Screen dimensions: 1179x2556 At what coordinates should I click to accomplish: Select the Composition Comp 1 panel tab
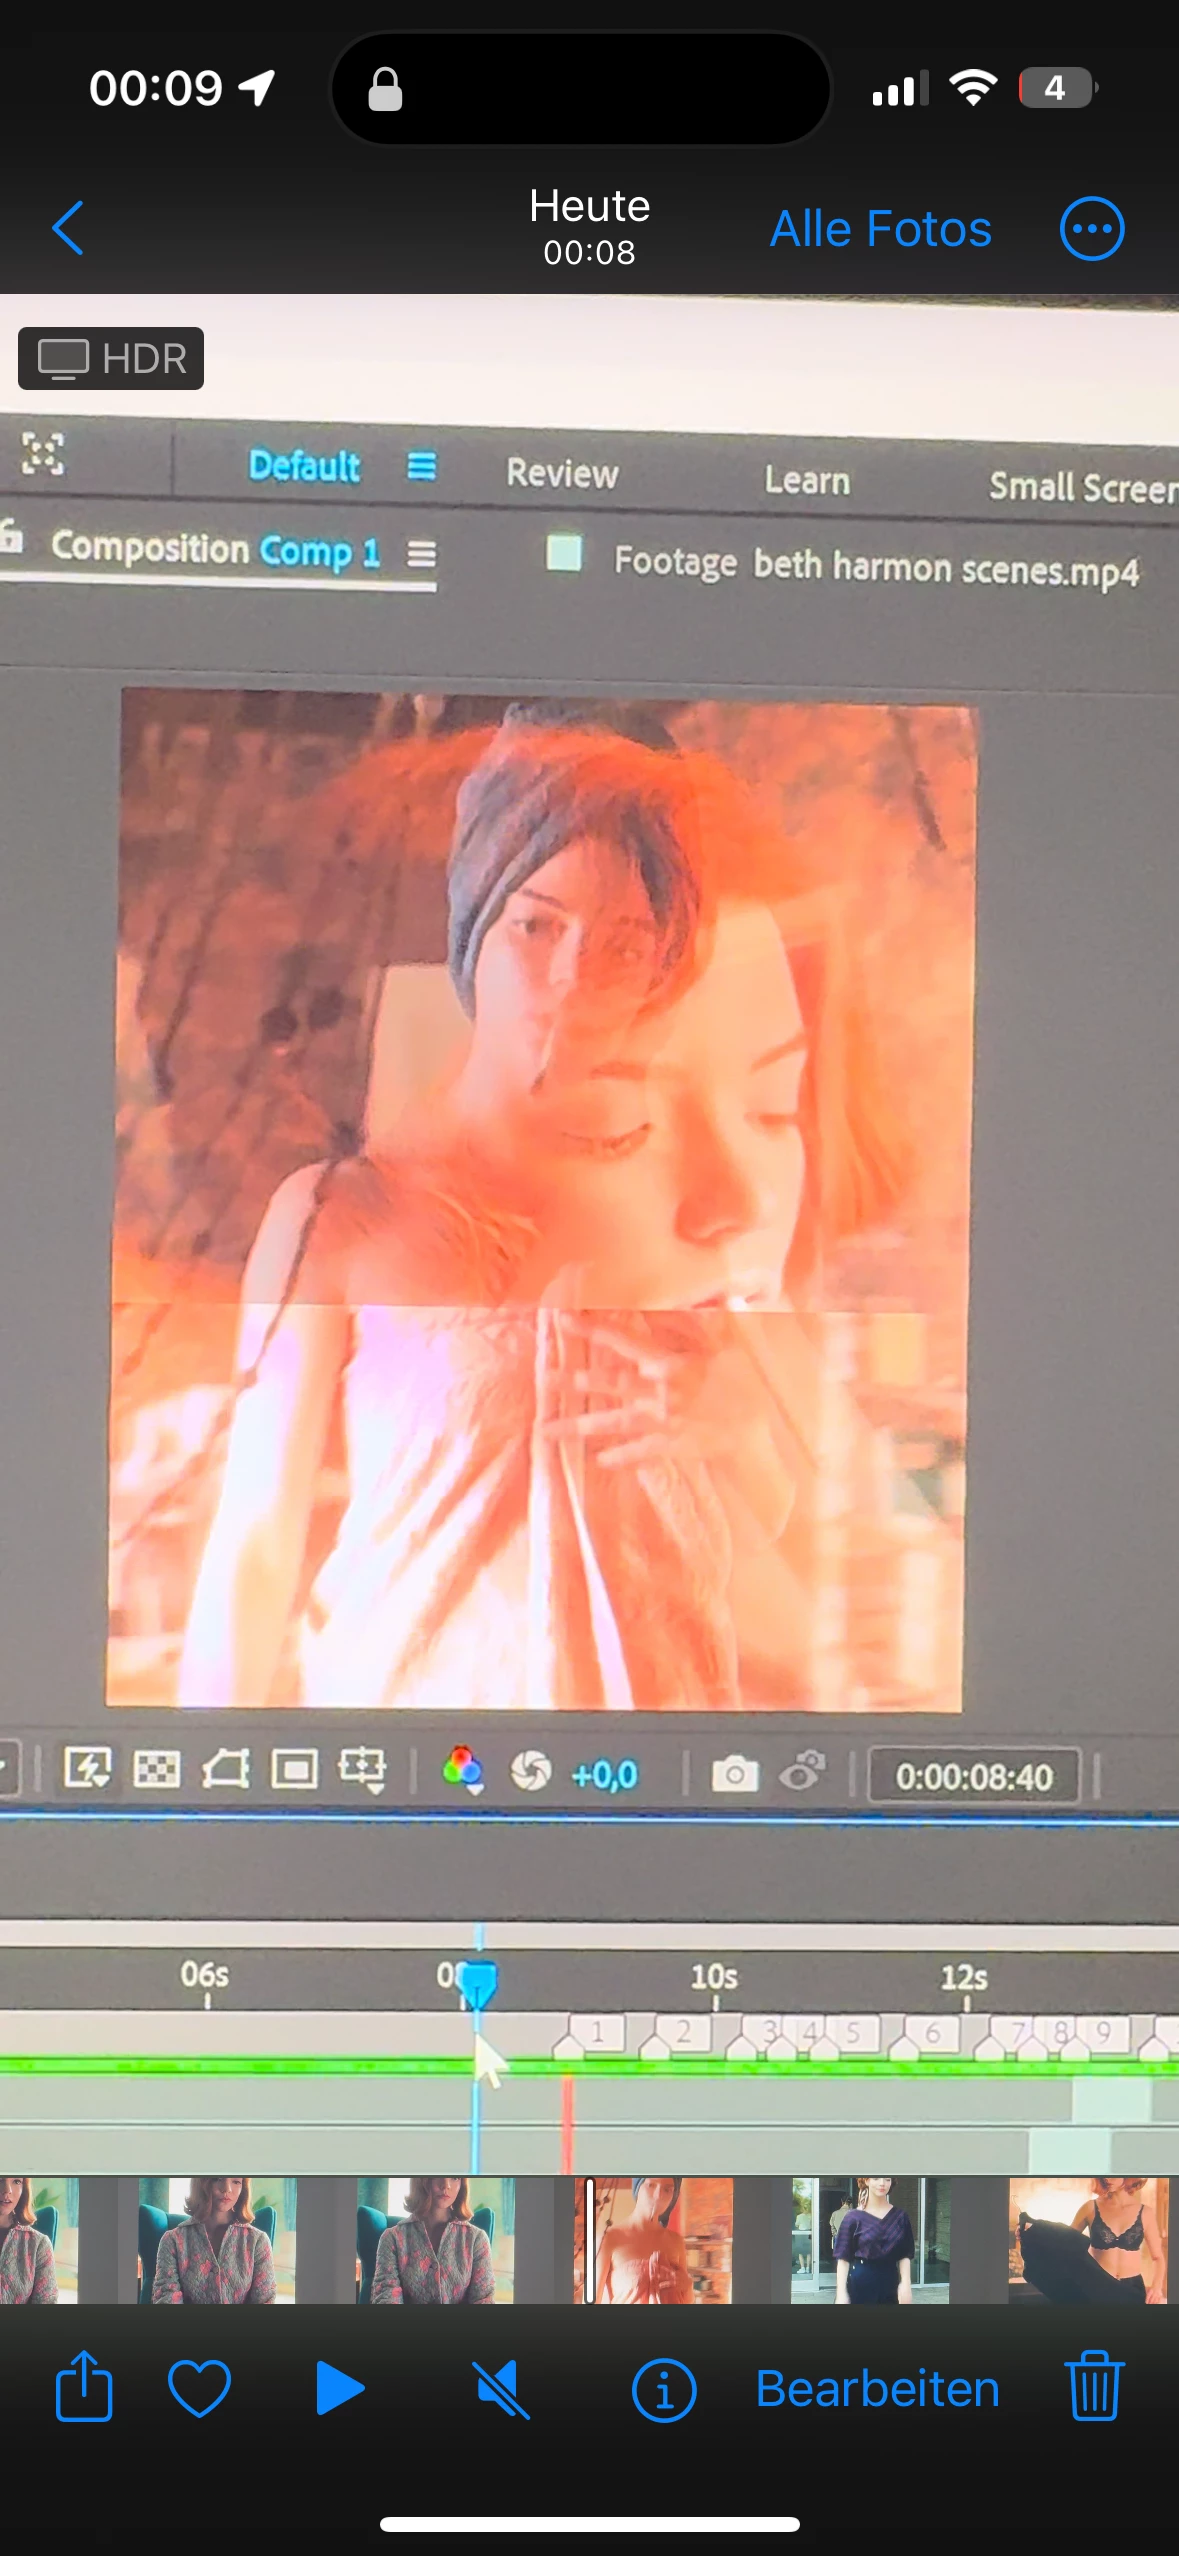pos(215,549)
